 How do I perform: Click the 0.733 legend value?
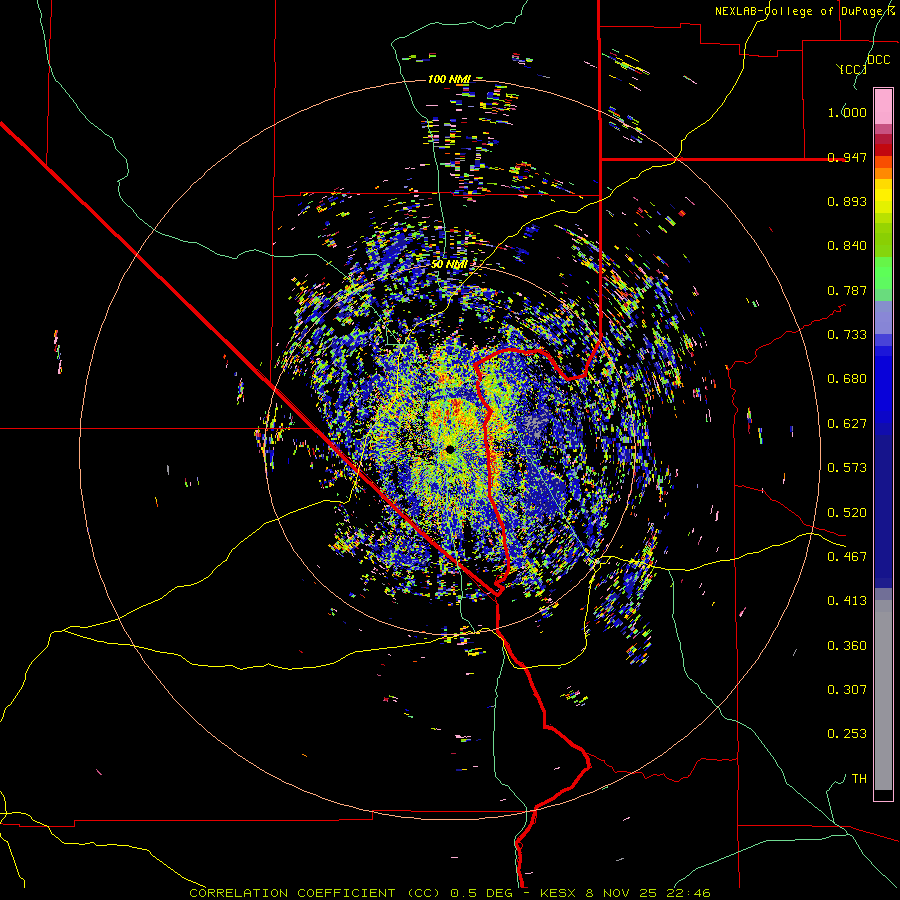pos(847,335)
